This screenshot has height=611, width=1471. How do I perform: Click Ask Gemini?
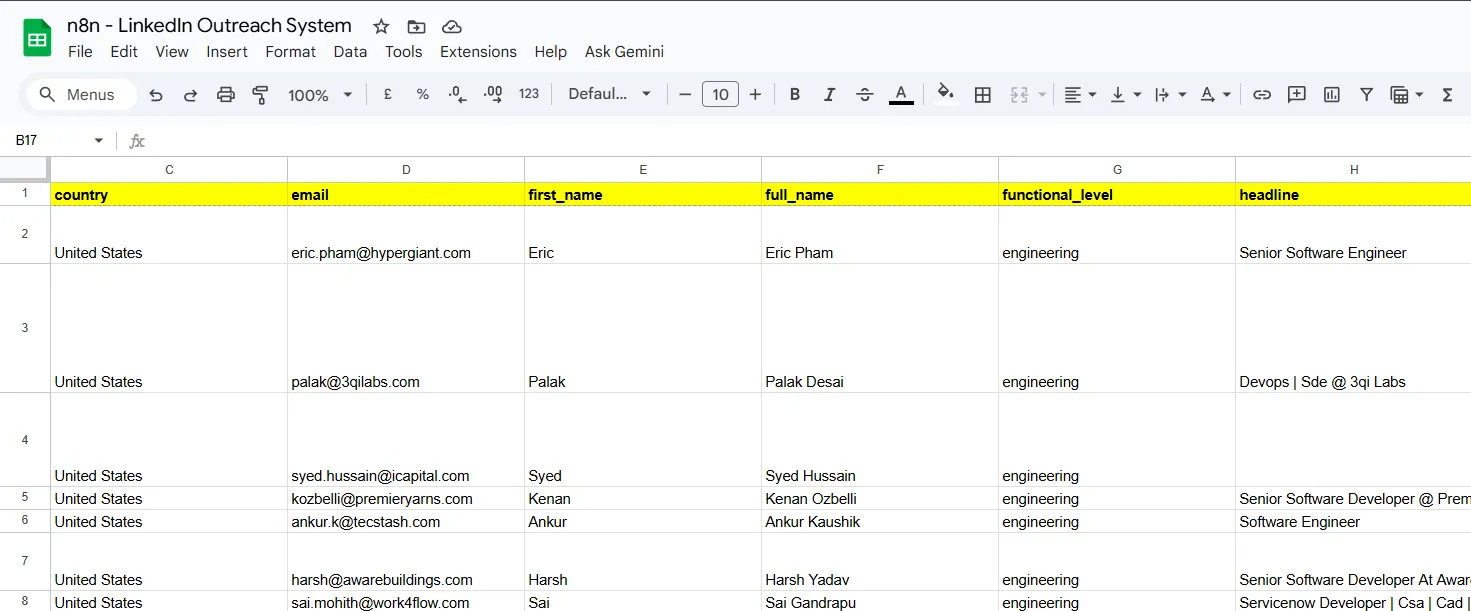[624, 52]
